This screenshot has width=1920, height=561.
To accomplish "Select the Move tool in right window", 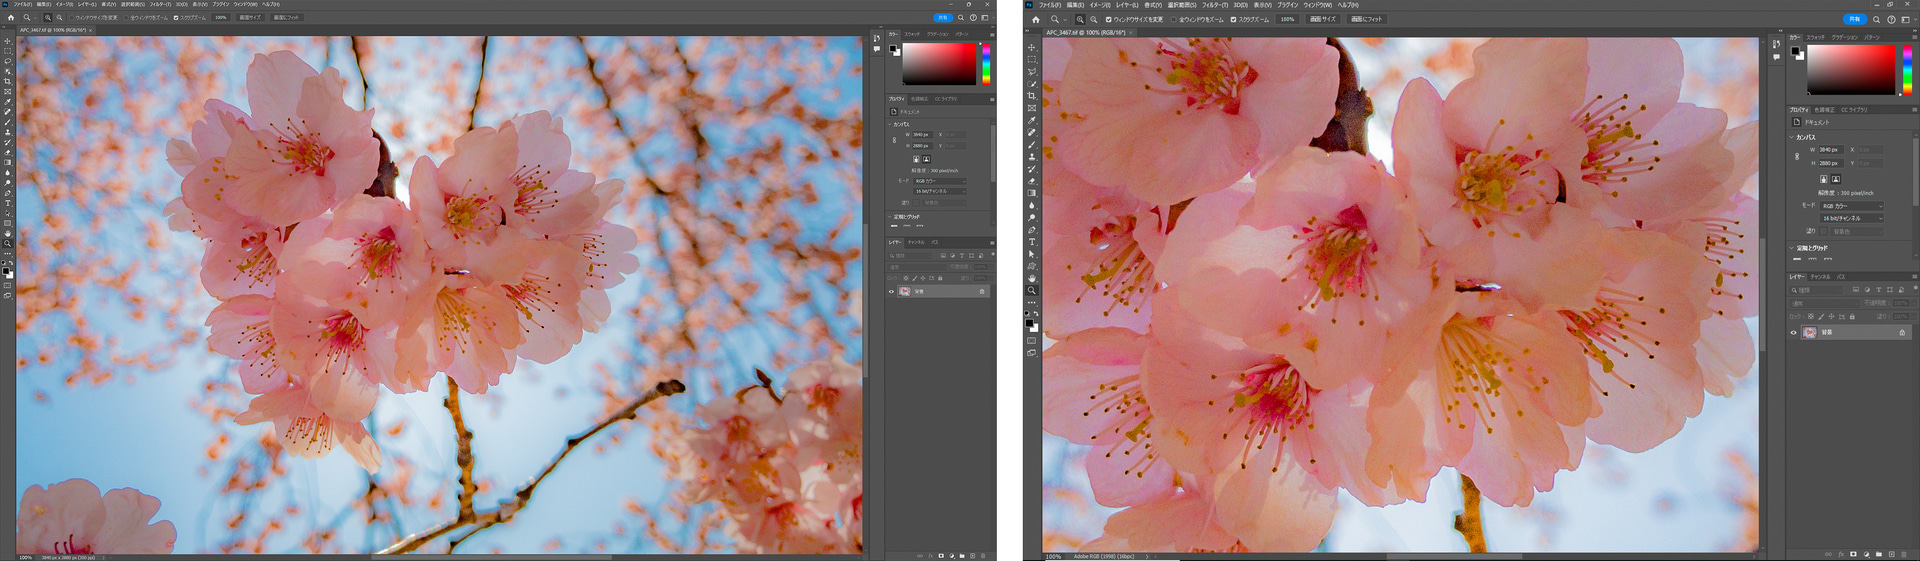I will point(1031,47).
